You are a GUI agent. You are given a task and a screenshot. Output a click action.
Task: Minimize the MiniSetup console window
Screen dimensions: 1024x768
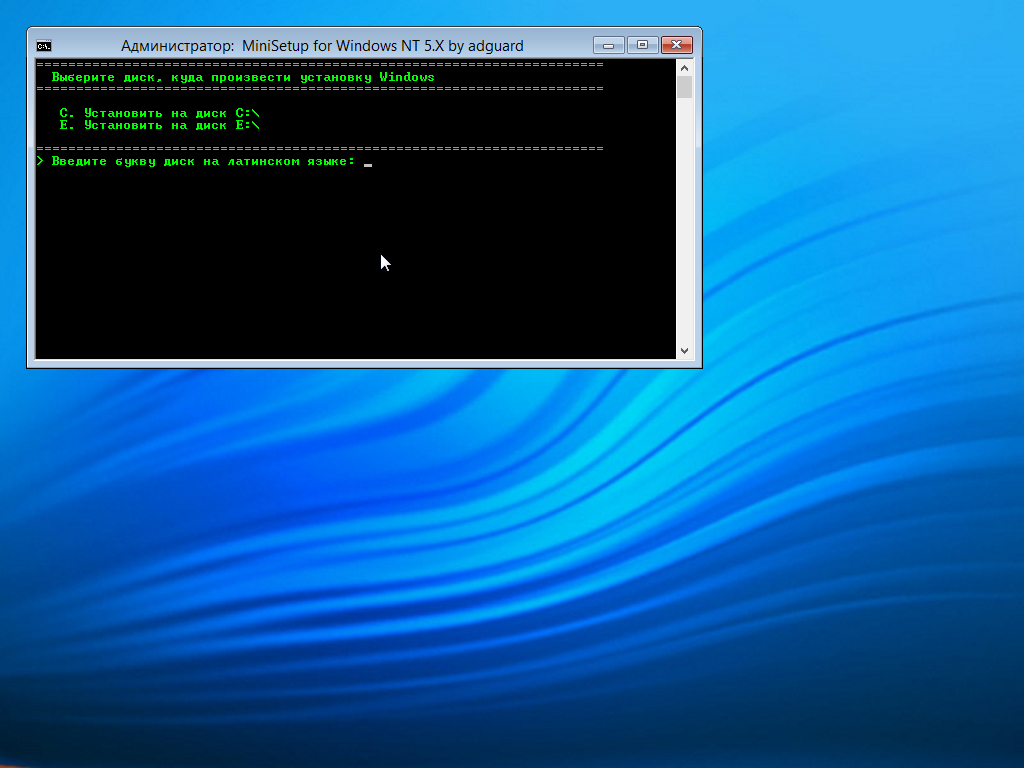tap(609, 45)
